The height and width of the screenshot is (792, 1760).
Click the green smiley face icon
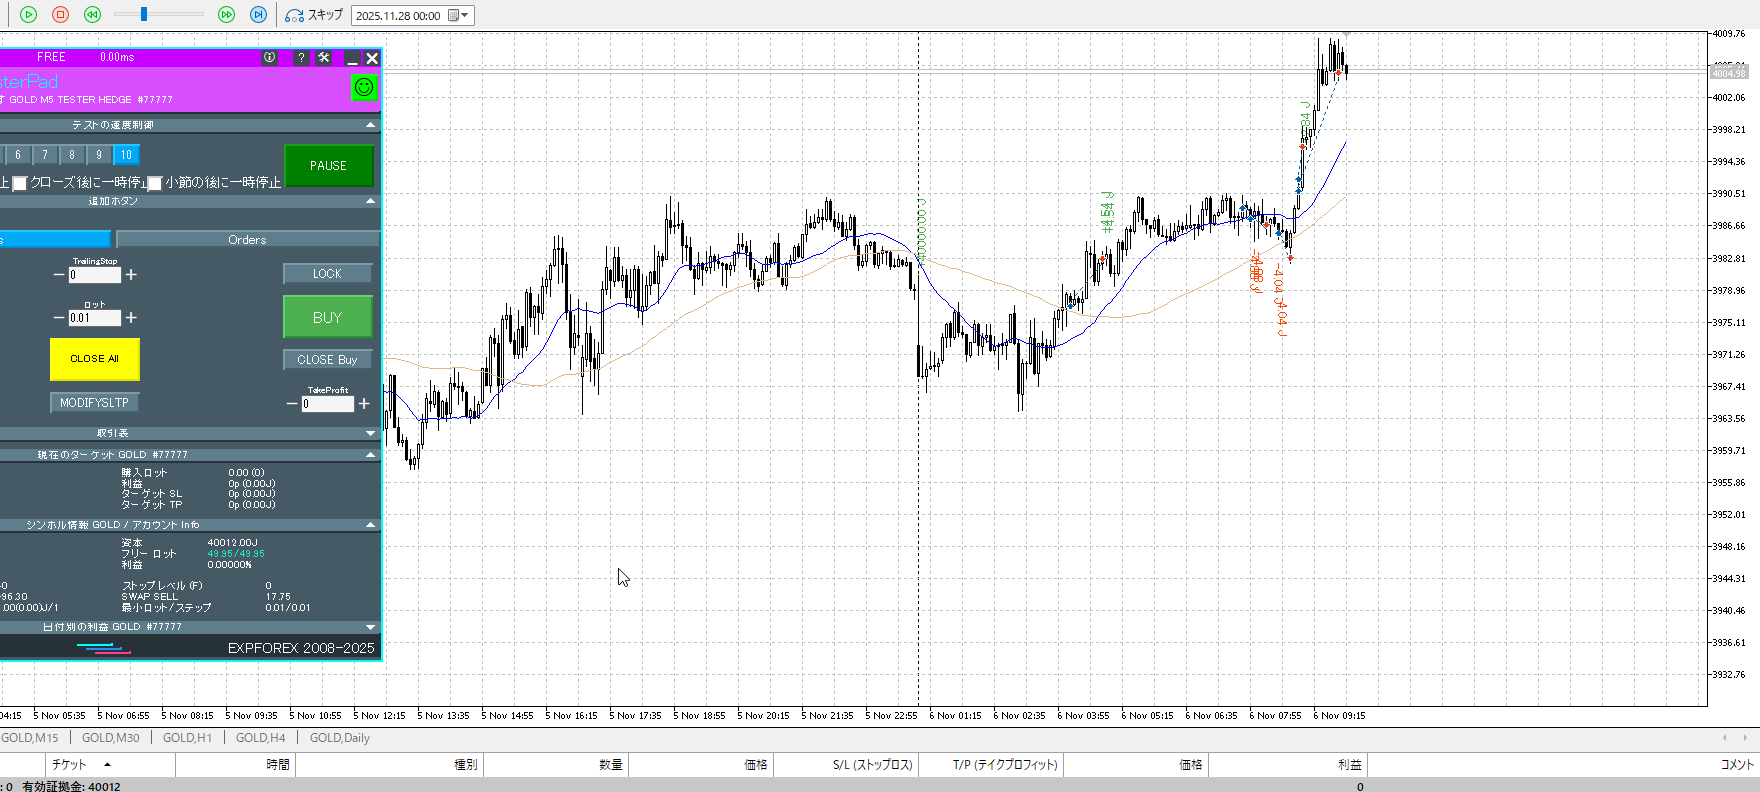pos(364,88)
